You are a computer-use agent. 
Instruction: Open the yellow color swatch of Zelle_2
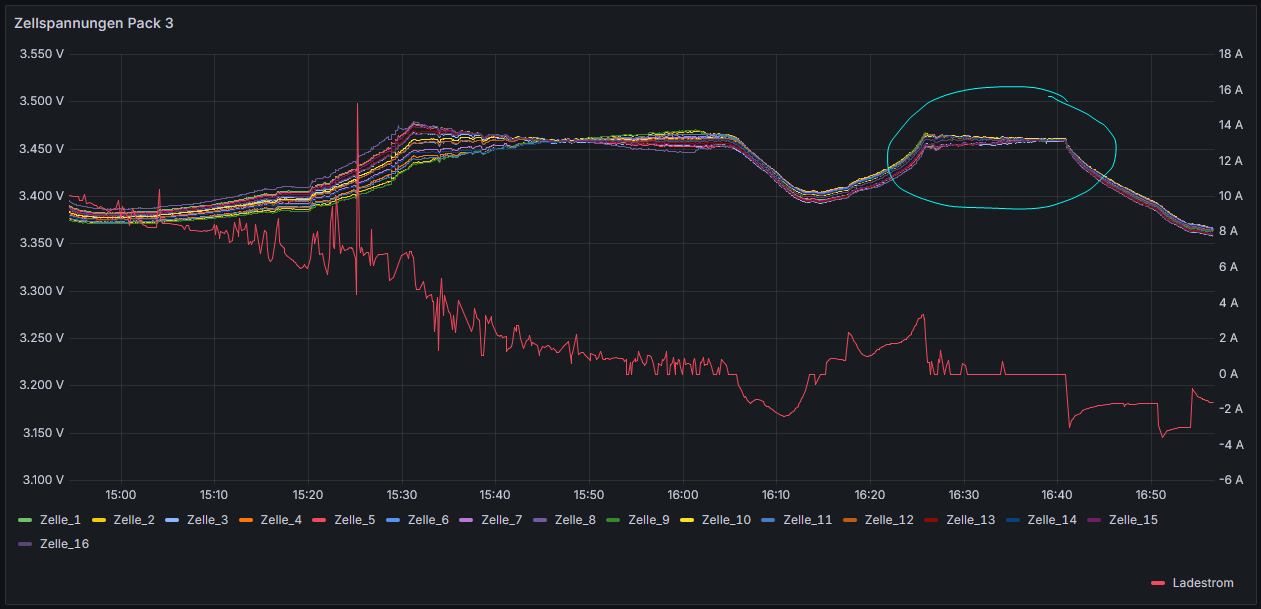tap(99, 520)
